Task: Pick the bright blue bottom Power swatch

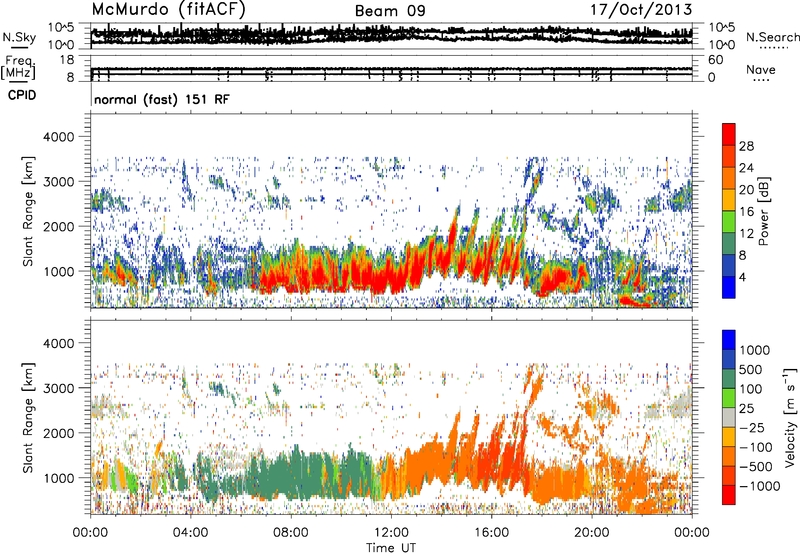Action: 729,287
